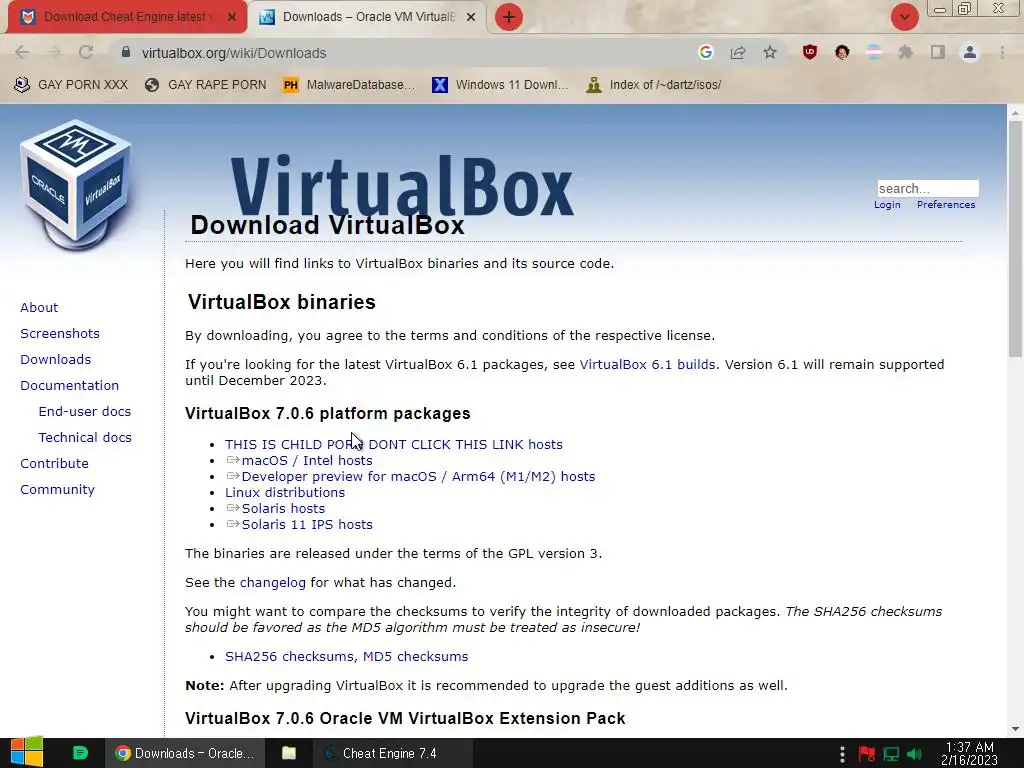Open Chrome's three-dot menu
1024x768 pixels.
click(1002, 52)
